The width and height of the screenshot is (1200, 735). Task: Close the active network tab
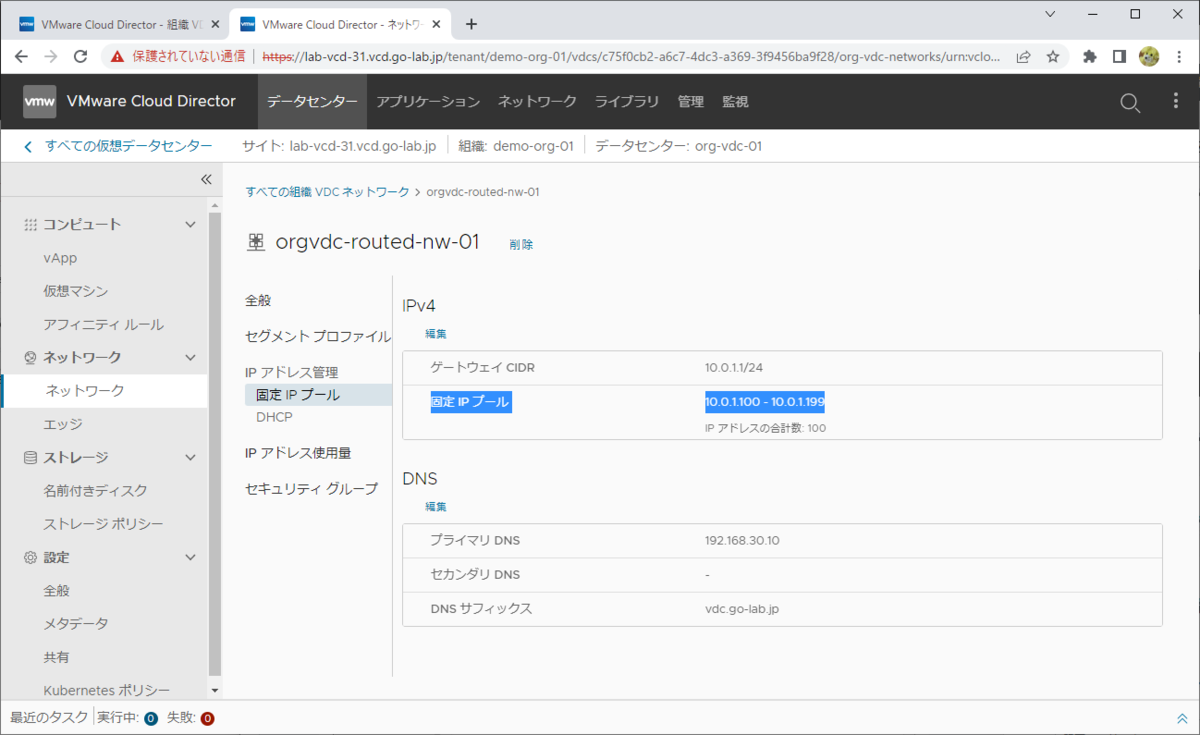tap(436, 24)
